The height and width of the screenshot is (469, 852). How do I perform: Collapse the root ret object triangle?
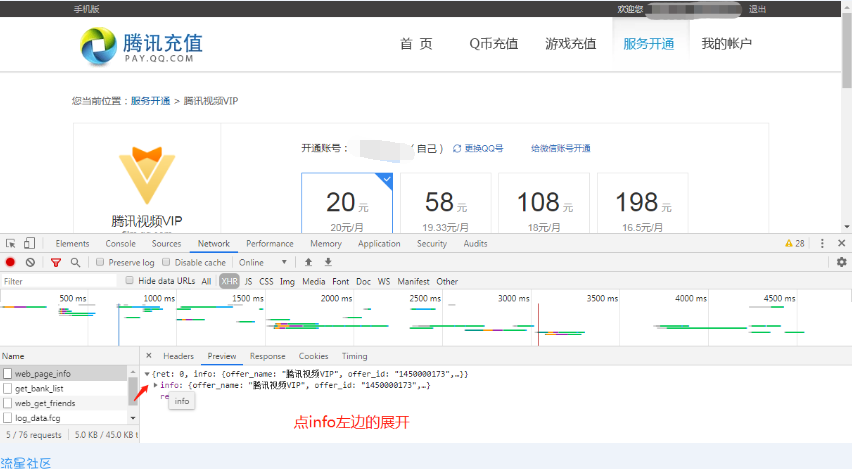pos(147,374)
